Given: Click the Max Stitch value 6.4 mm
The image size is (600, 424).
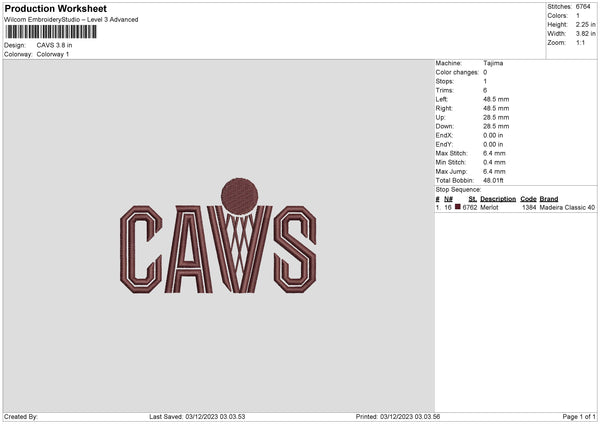Looking at the screenshot, I should (494, 153).
